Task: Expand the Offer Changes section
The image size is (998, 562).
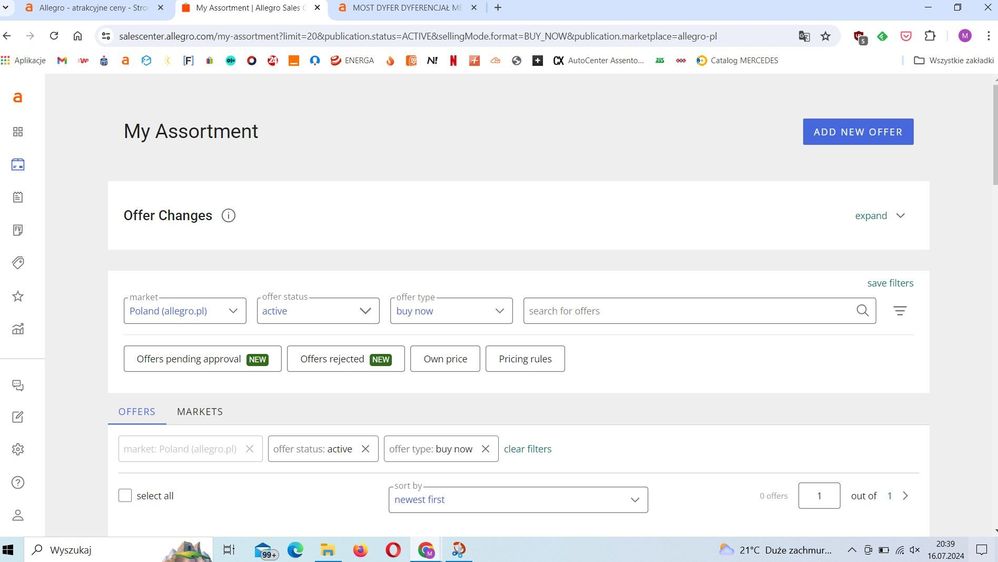Action: coord(880,216)
